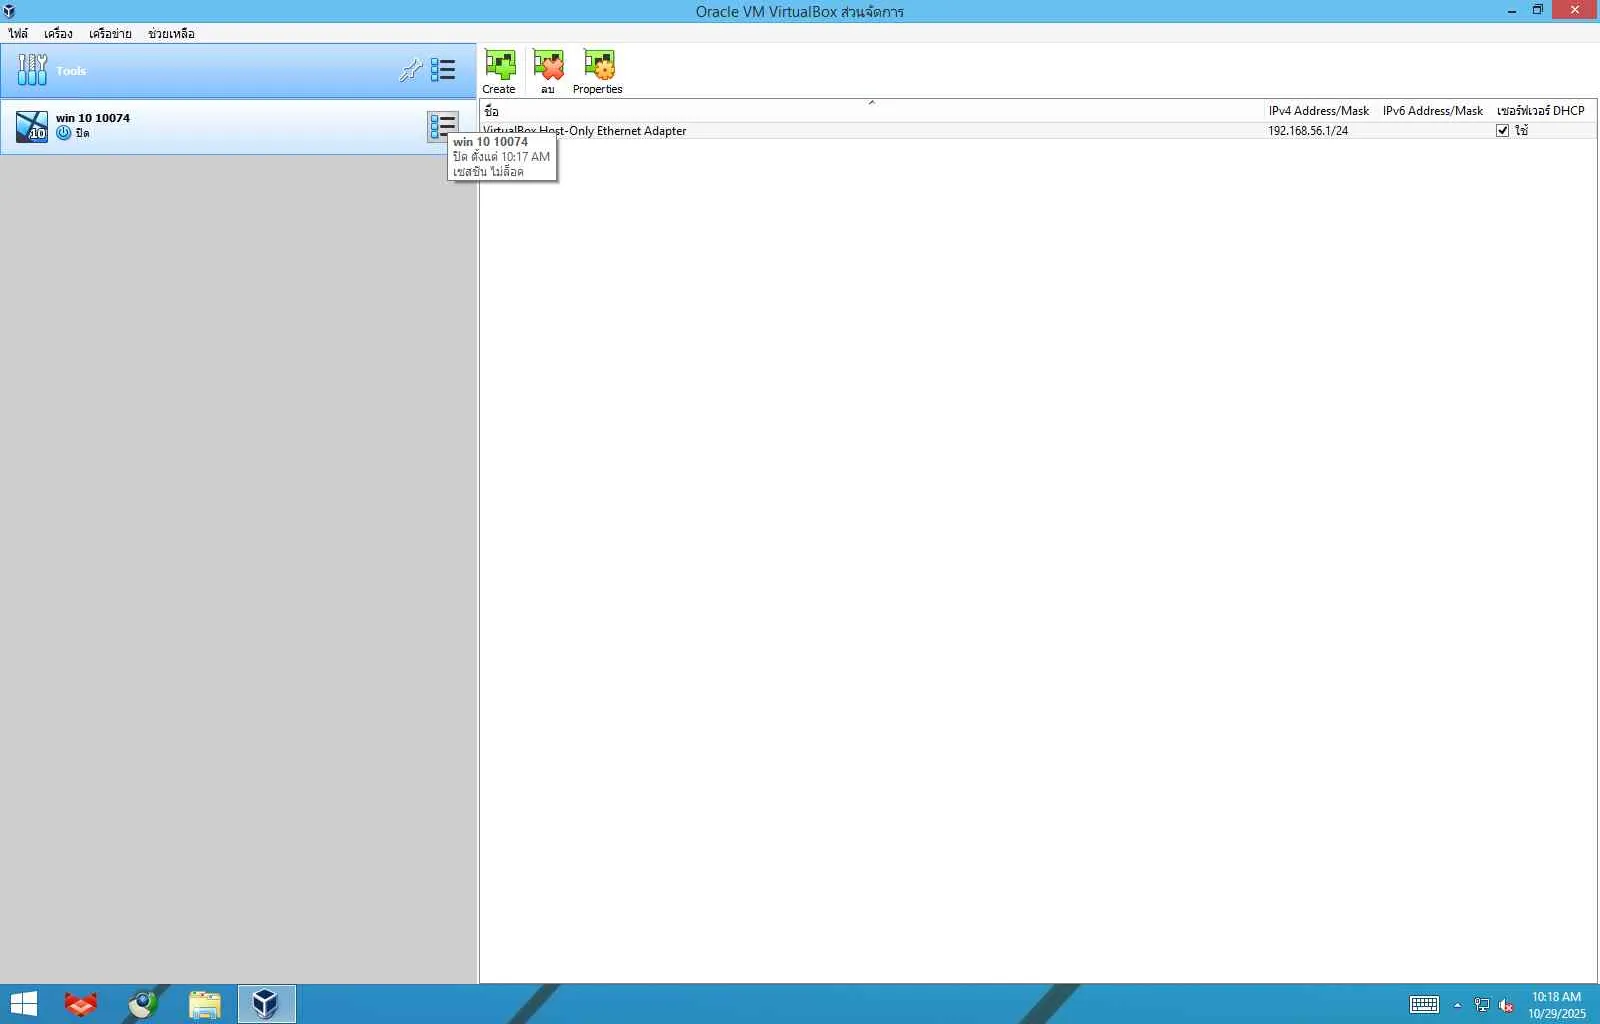Open the เครื่อง menu
Image resolution: width=1600 pixels, height=1024 pixels.
point(58,33)
